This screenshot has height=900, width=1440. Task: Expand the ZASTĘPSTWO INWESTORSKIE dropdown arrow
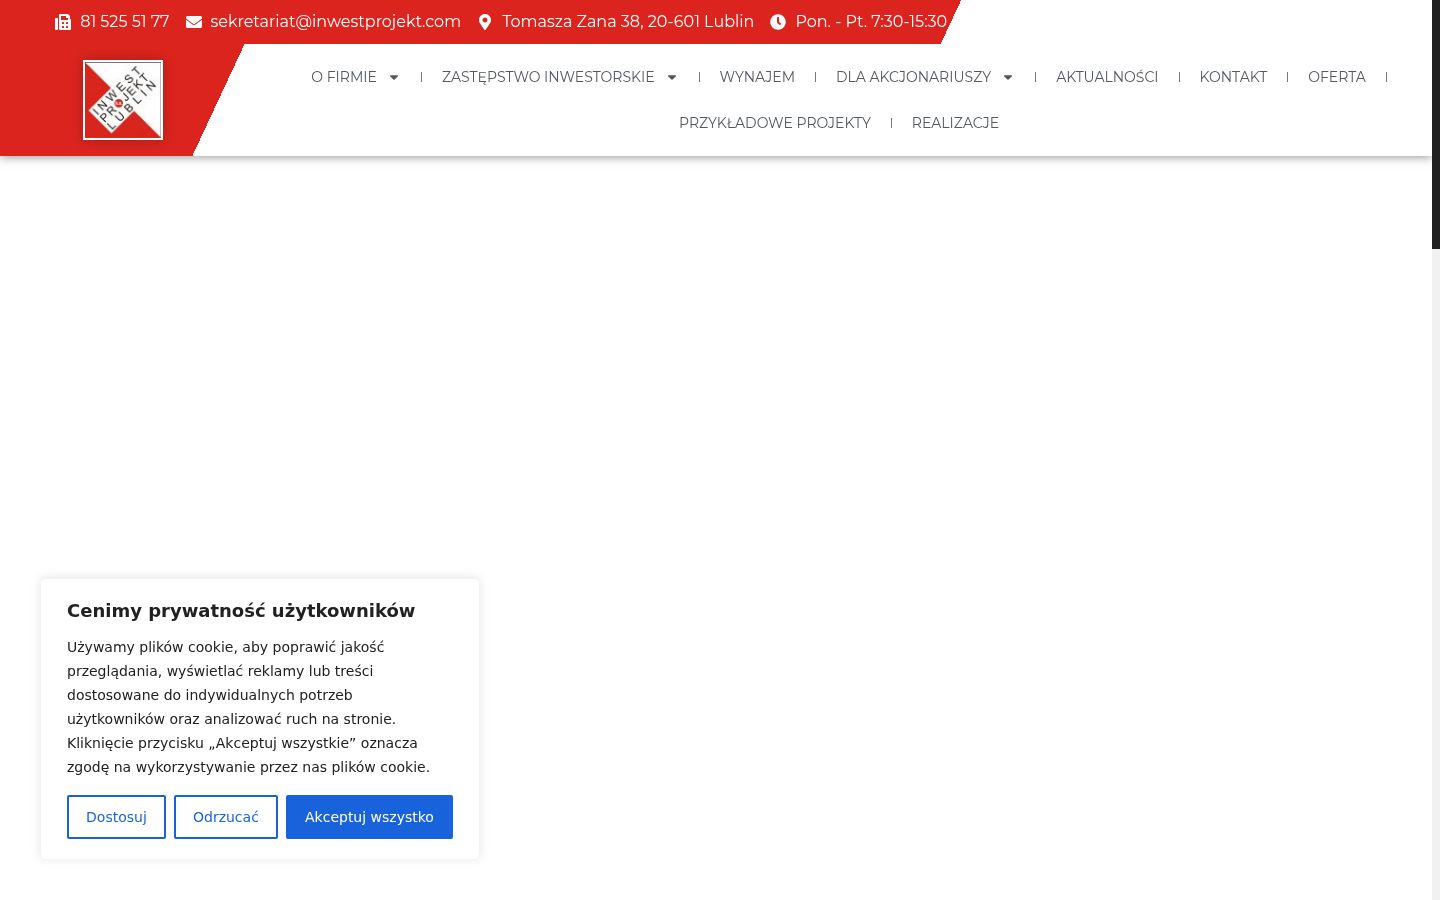click(672, 77)
